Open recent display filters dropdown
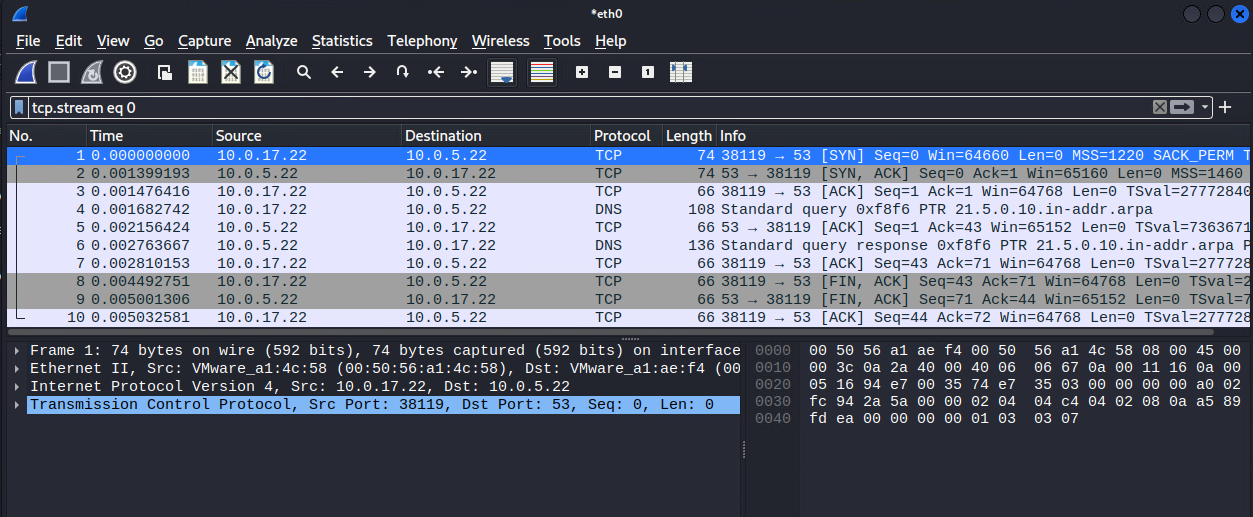This screenshot has width=1253, height=517. tap(1205, 107)
